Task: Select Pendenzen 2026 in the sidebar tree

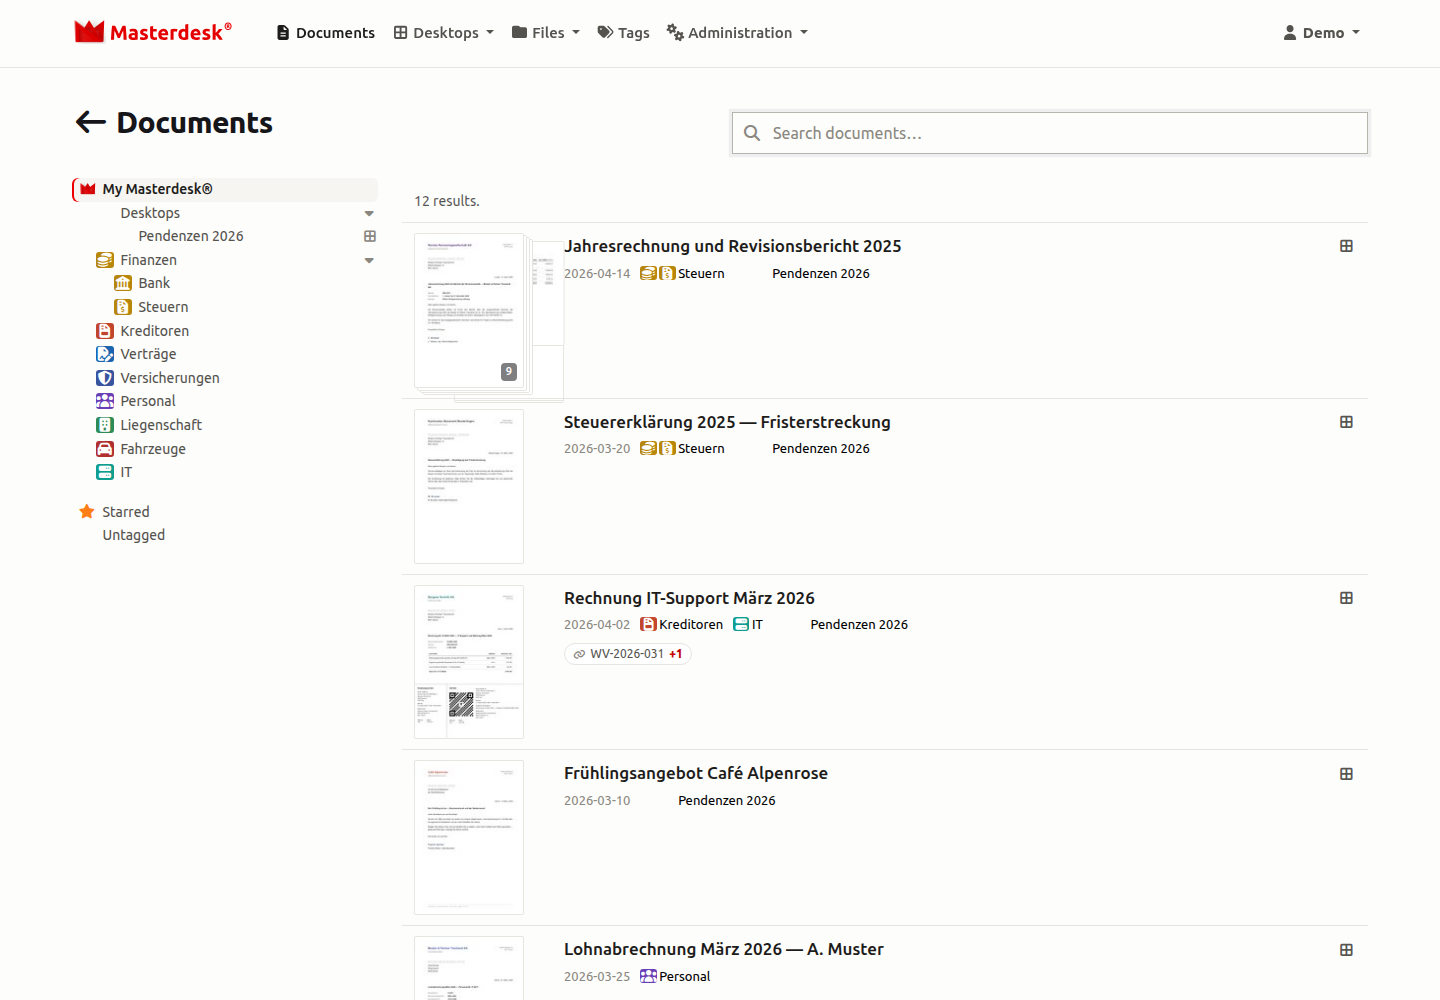Action: (191, 236)
